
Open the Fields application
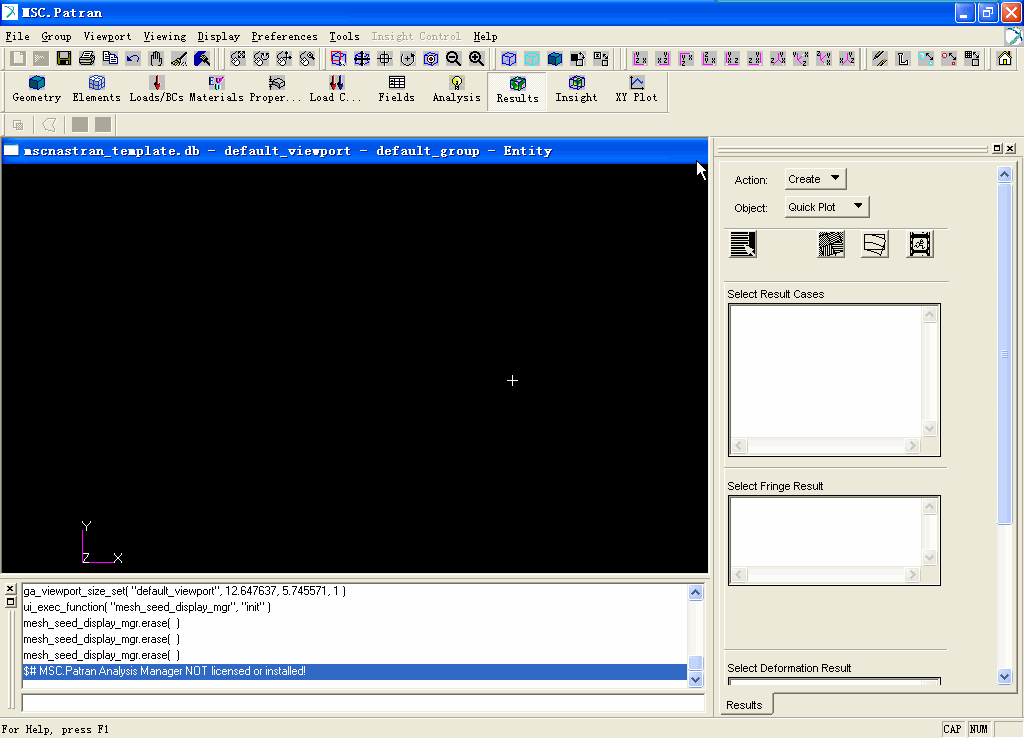pos(396,89)
